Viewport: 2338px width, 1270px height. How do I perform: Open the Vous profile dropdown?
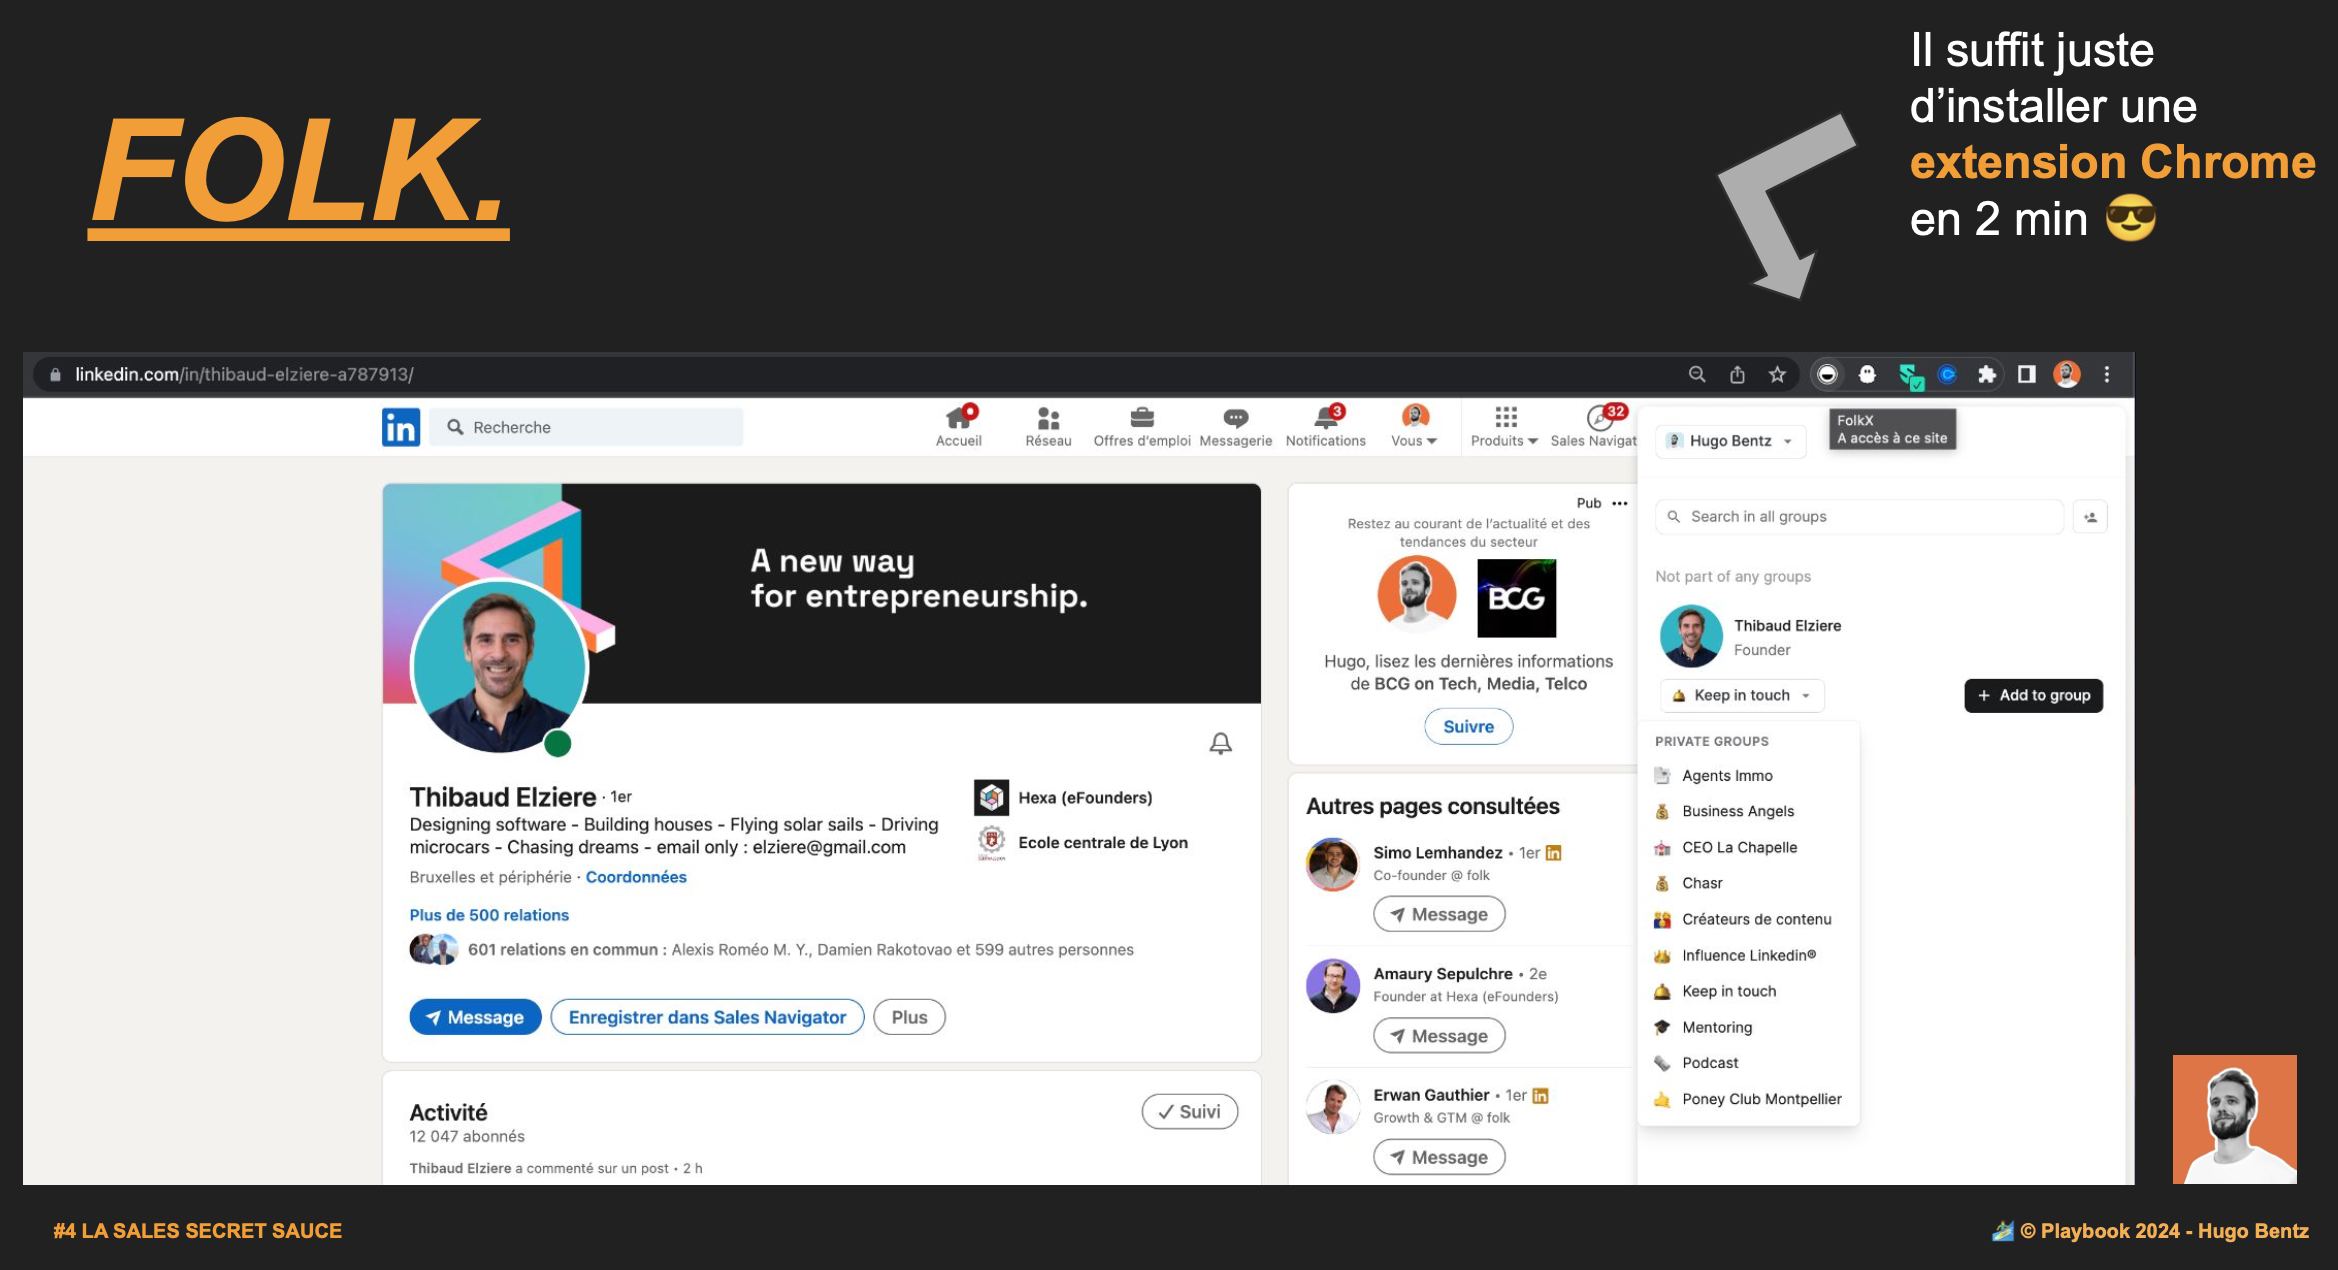1414,427
